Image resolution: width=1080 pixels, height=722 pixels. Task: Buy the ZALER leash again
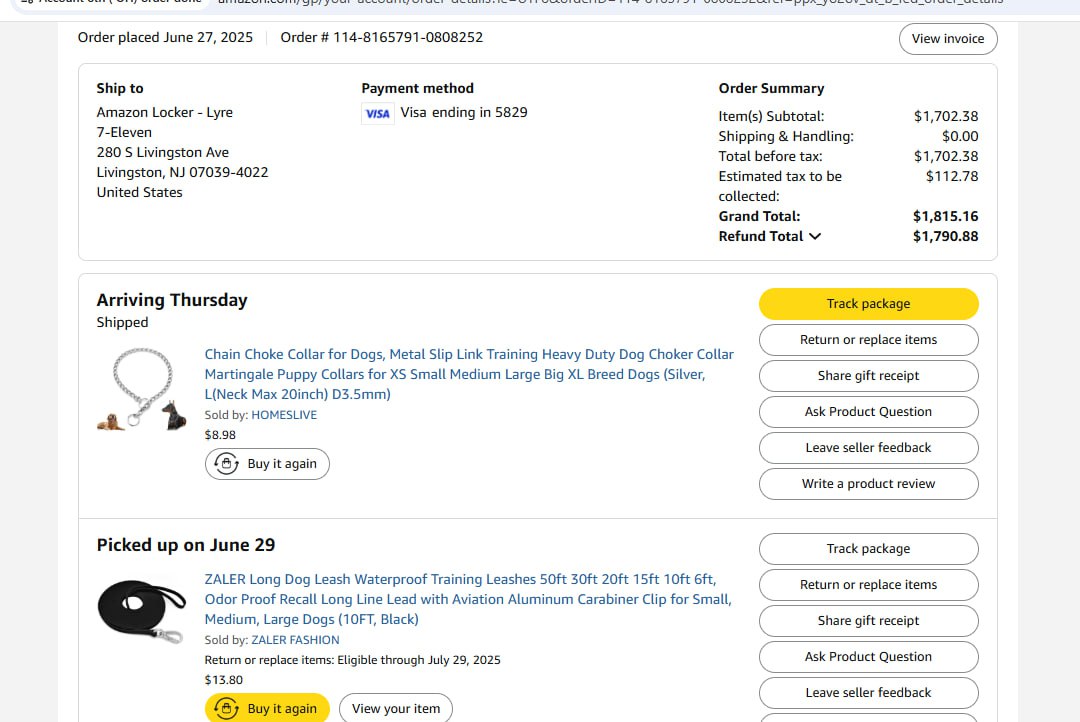267,708
